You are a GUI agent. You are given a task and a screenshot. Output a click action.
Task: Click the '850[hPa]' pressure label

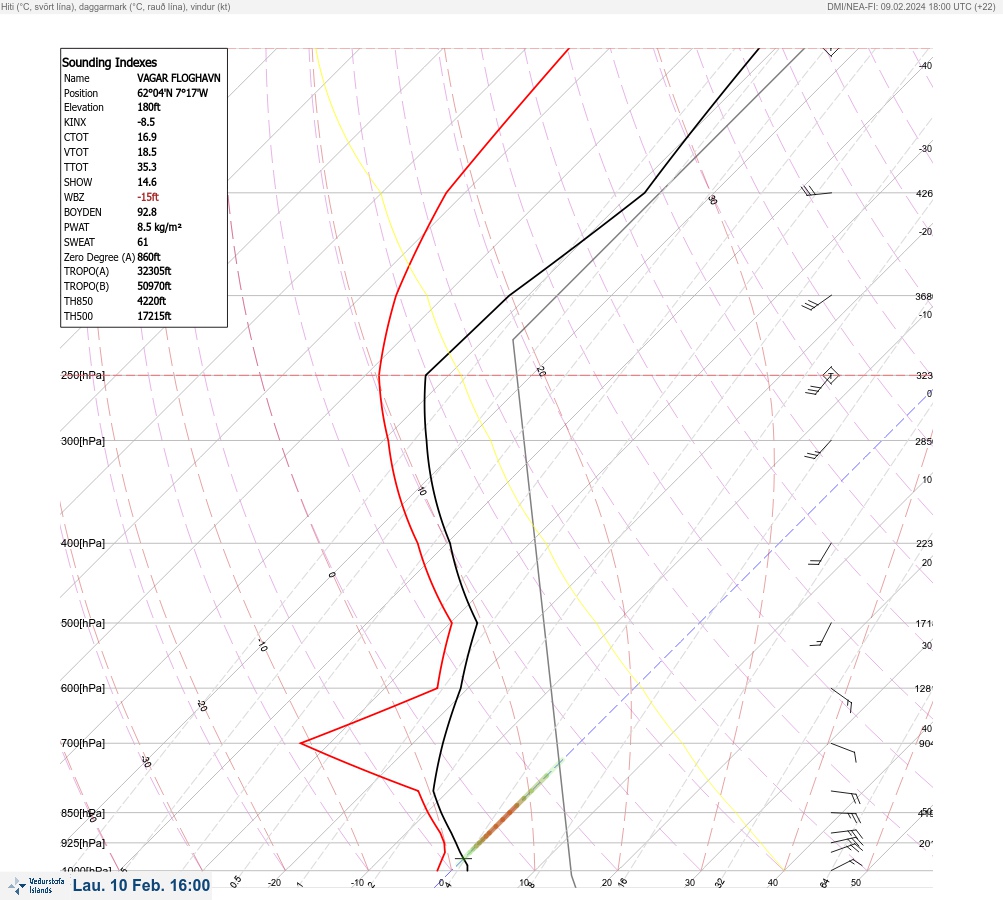(x=83, y=813)
